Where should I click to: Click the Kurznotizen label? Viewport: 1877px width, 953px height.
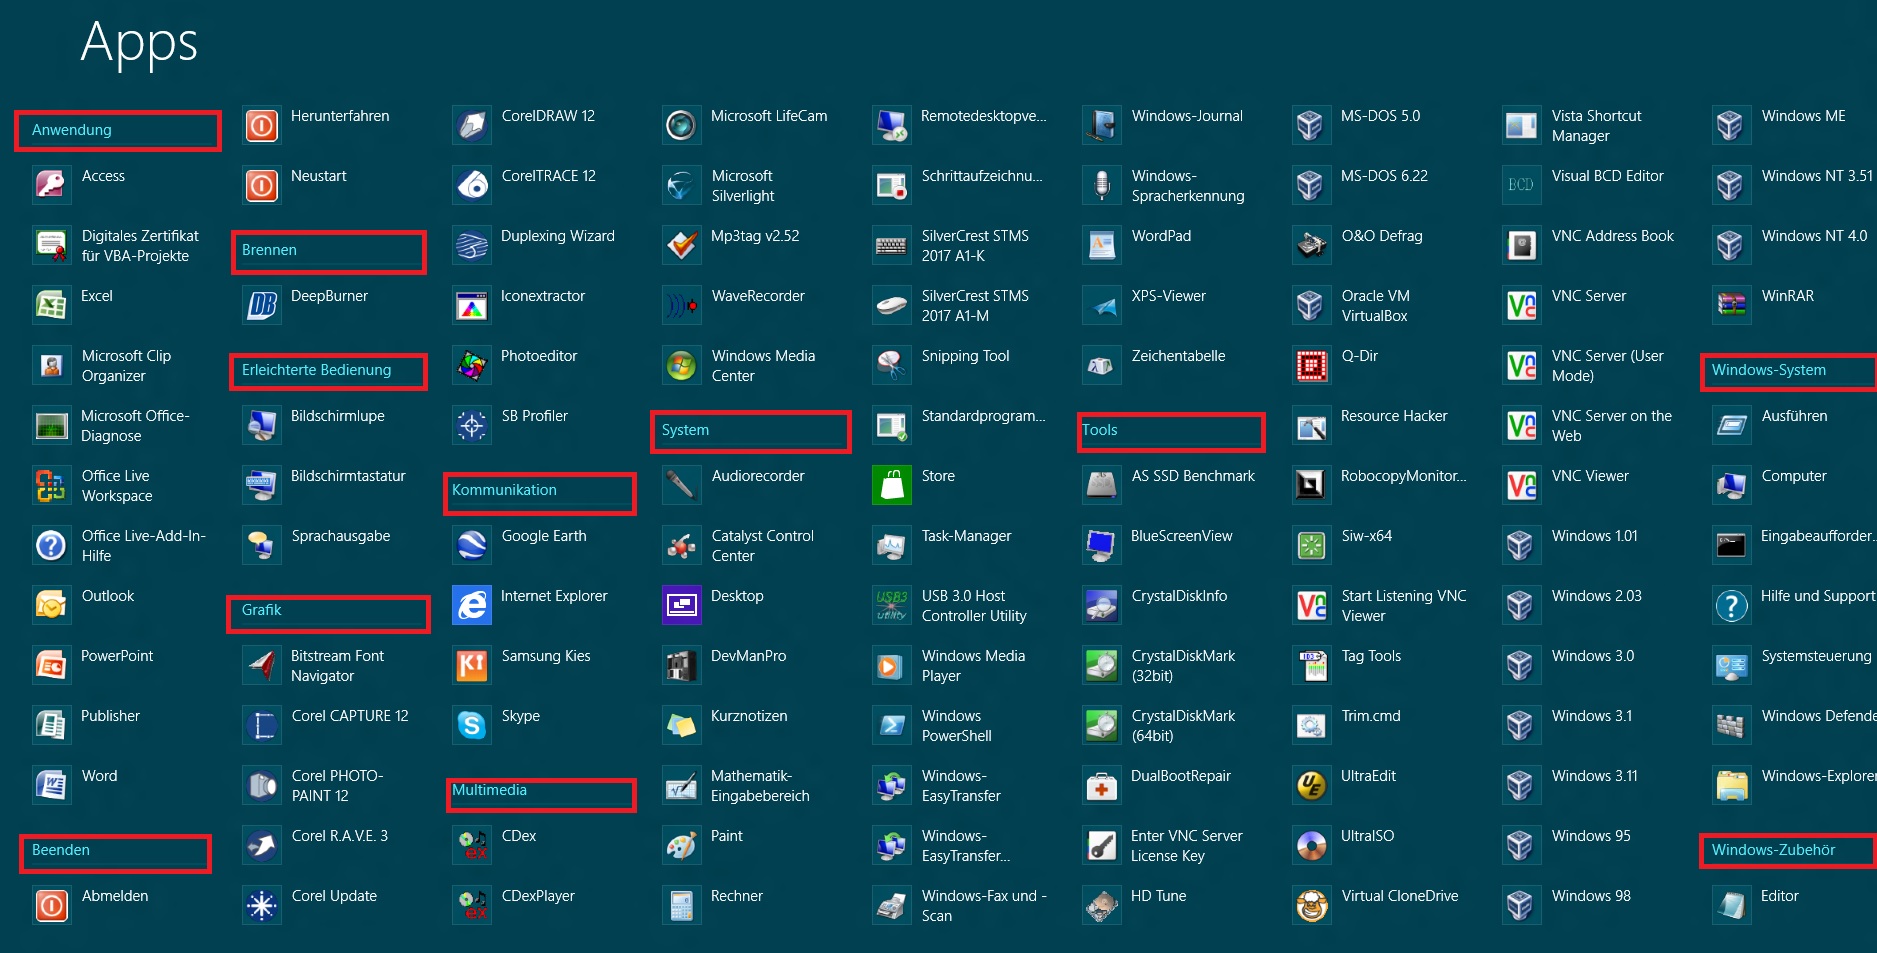point(749,716)
